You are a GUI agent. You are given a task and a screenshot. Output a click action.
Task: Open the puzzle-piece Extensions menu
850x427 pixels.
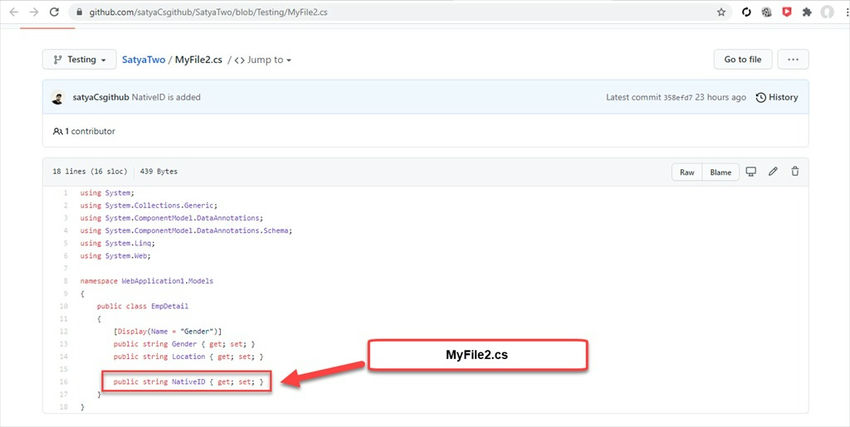(x=807, y=12)
